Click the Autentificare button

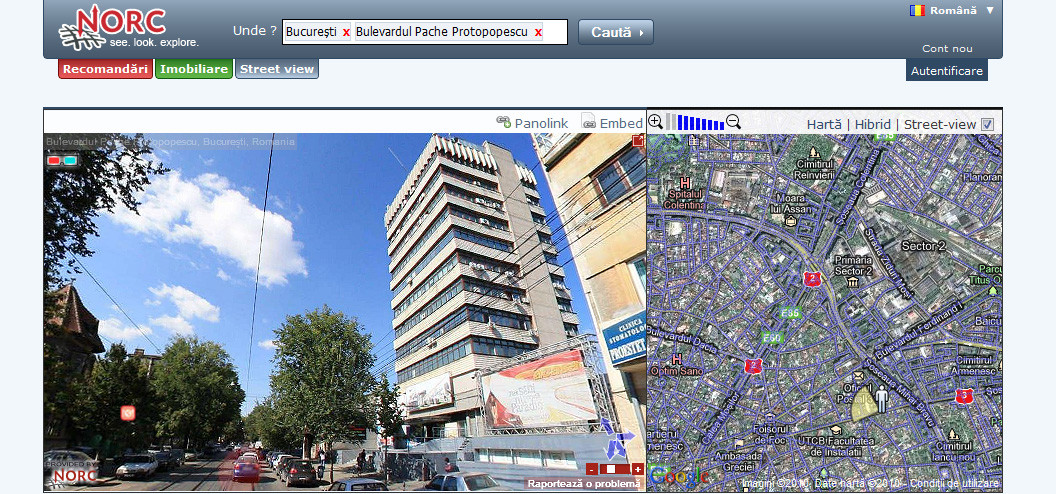(x=946, y=71)
